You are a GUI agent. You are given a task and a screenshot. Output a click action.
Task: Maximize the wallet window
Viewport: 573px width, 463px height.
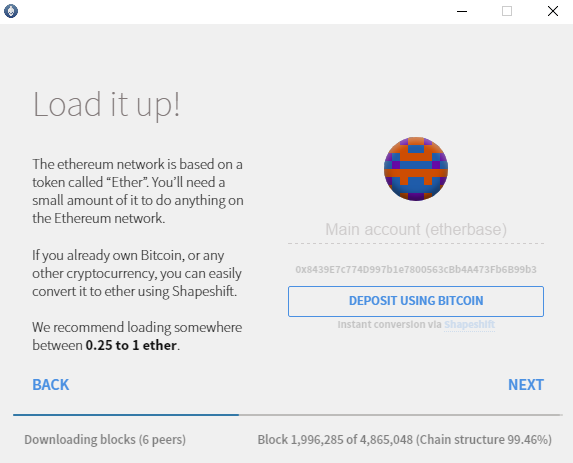507,11
